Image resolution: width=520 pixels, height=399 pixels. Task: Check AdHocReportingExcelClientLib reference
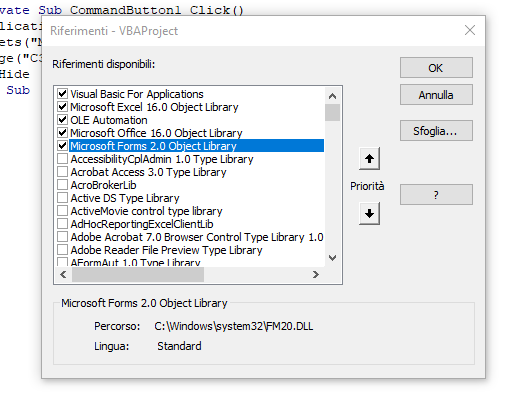pos(62,224)
